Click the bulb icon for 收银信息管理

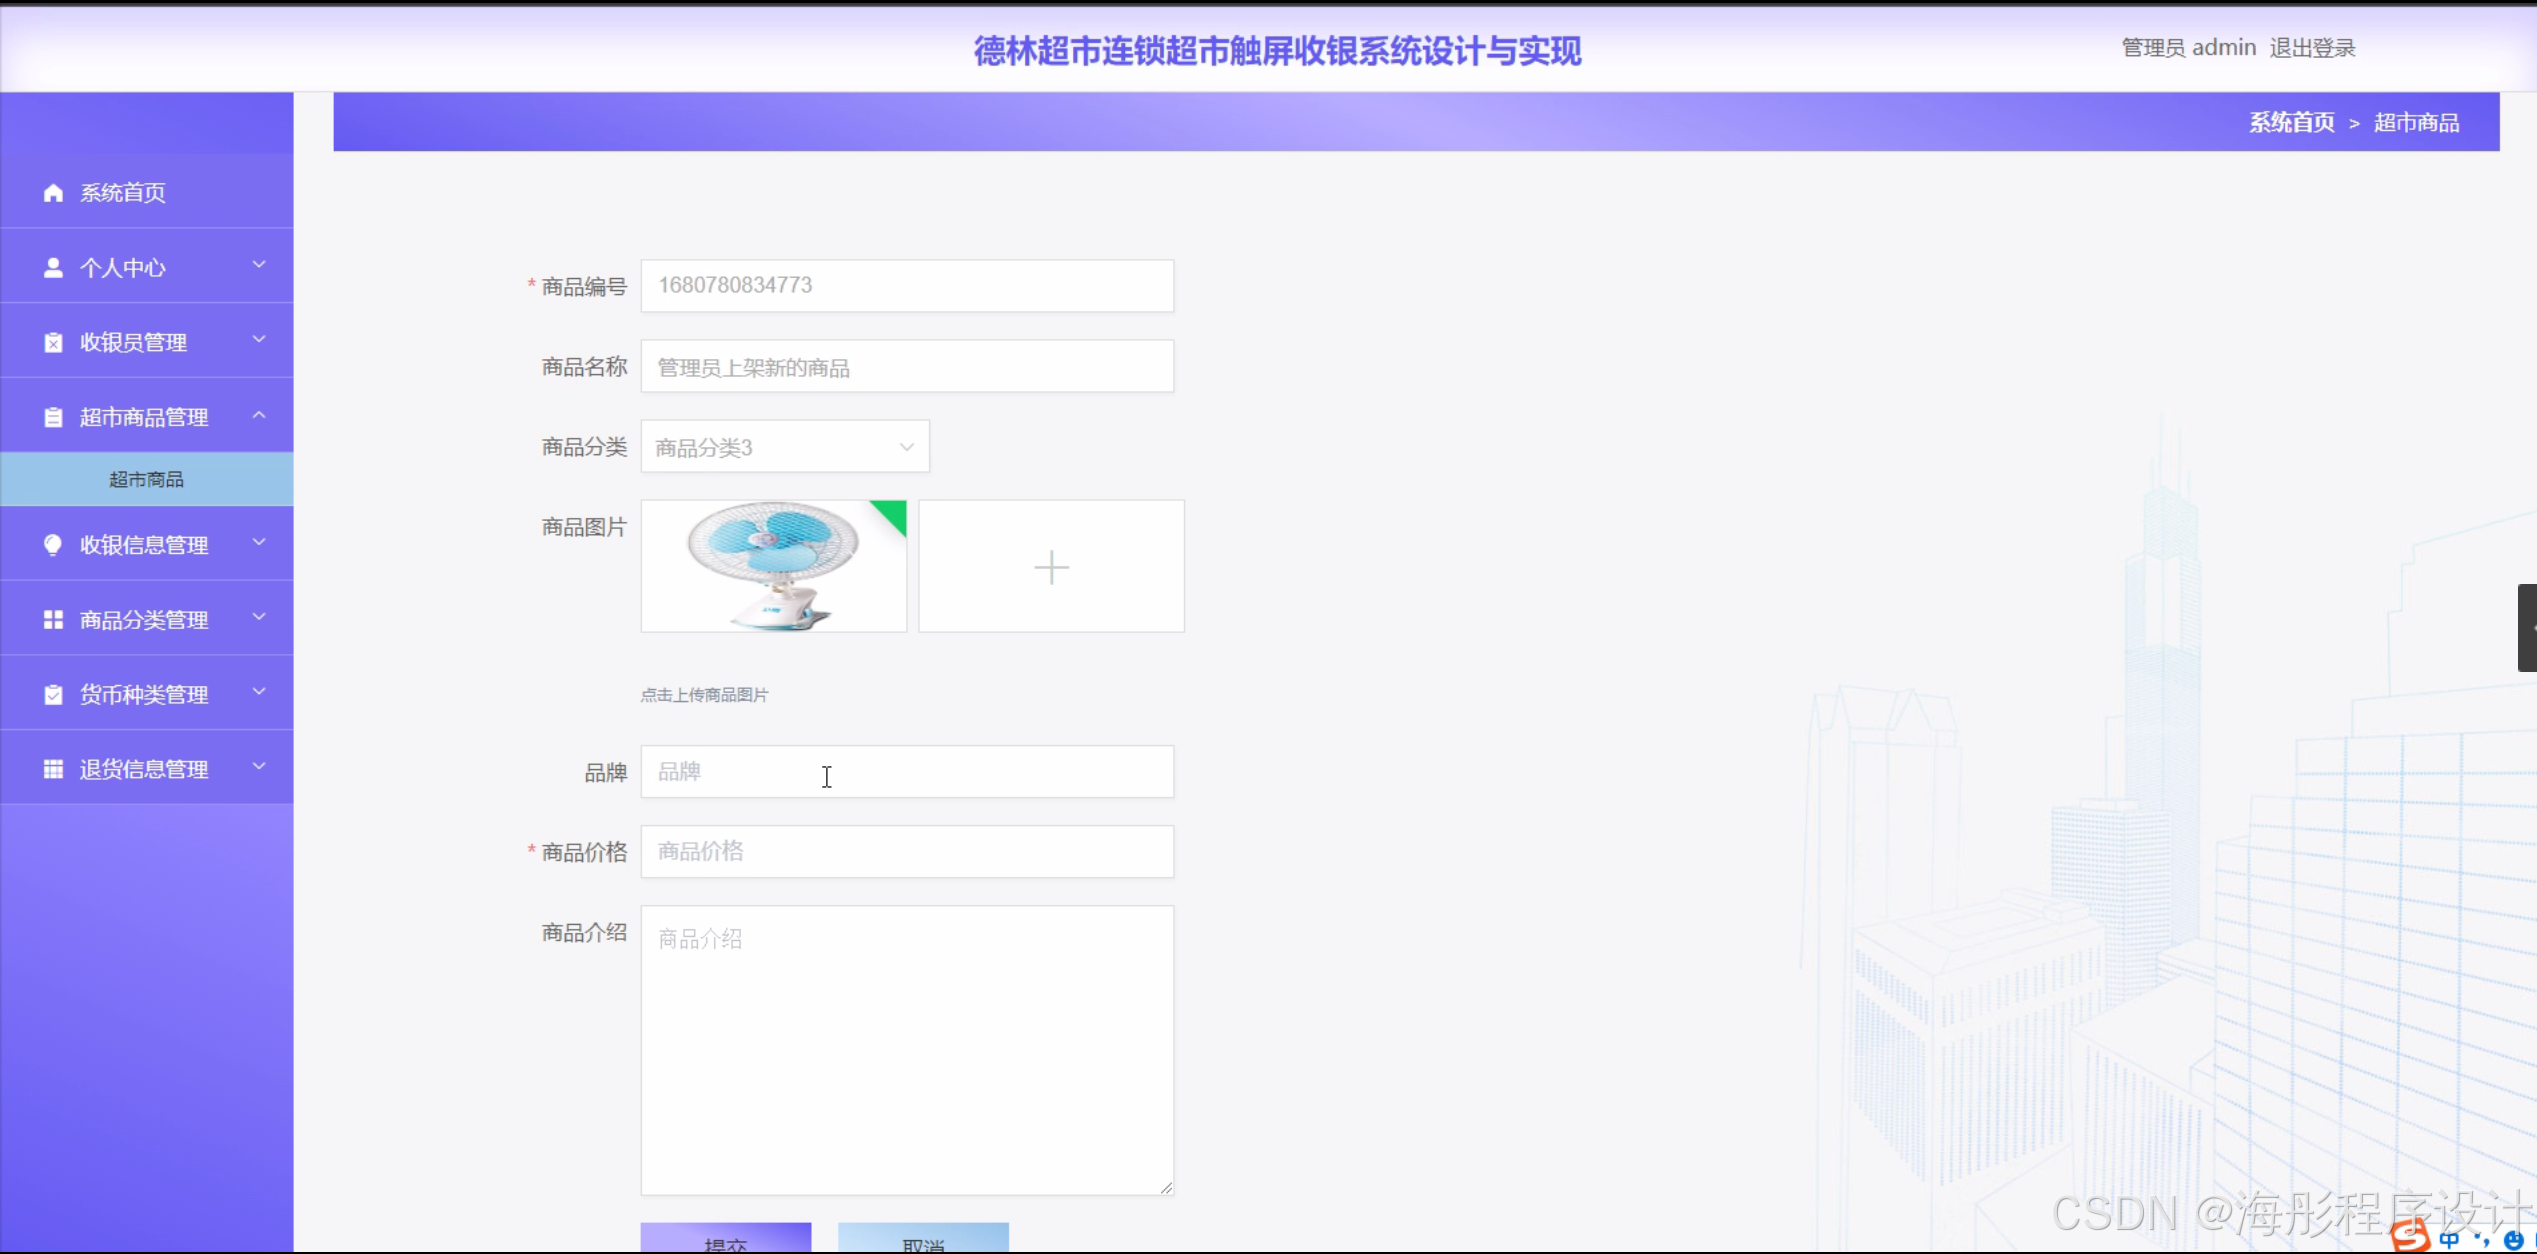(x=53, y=545)
